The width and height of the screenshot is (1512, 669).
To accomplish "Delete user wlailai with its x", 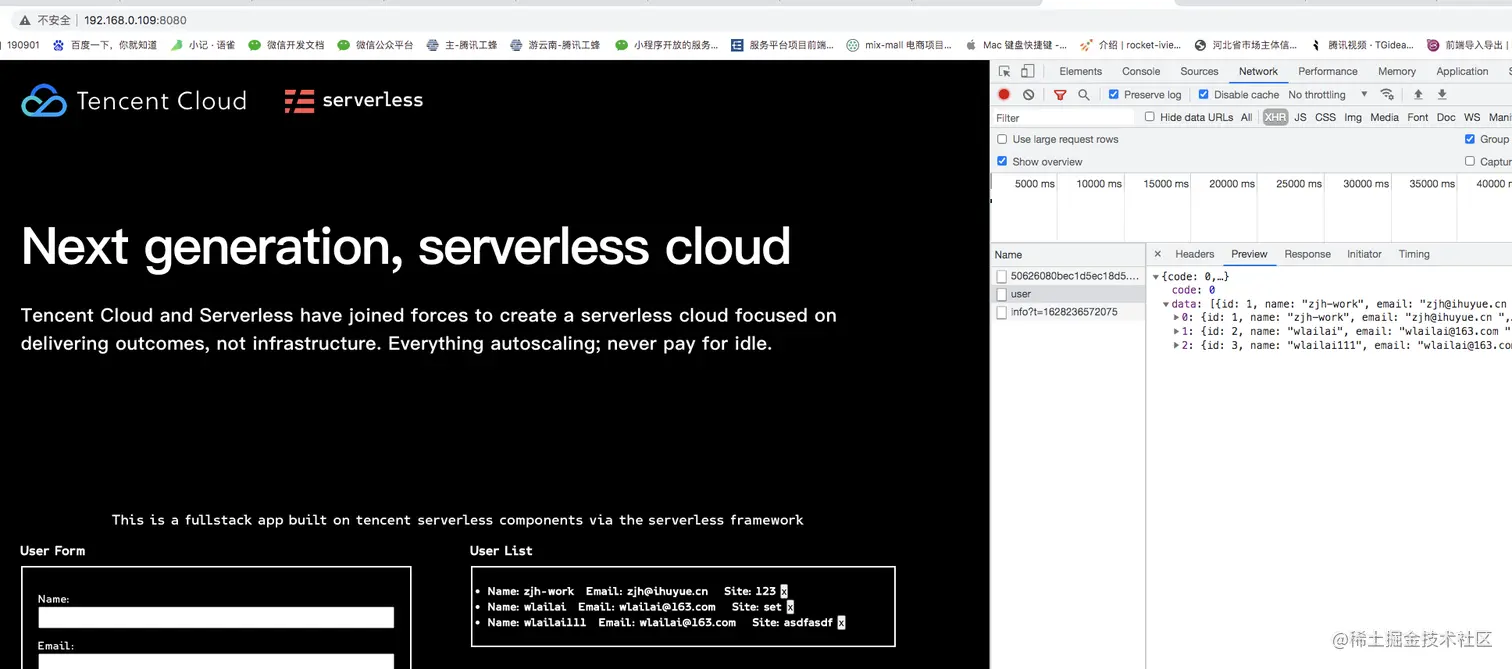I will (790, 607).
